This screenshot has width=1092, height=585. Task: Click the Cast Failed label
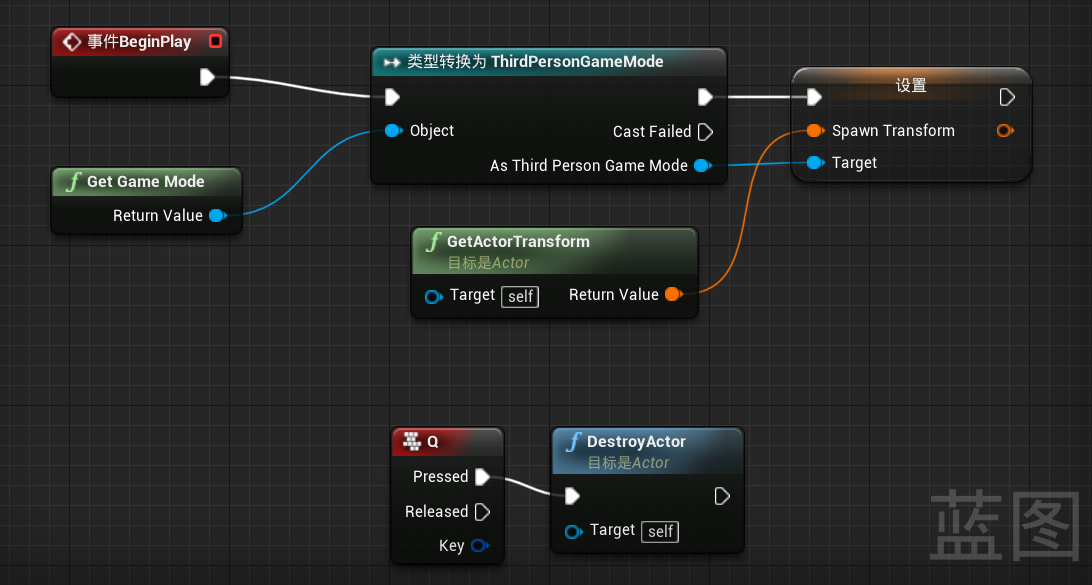[x=652, y=132]
